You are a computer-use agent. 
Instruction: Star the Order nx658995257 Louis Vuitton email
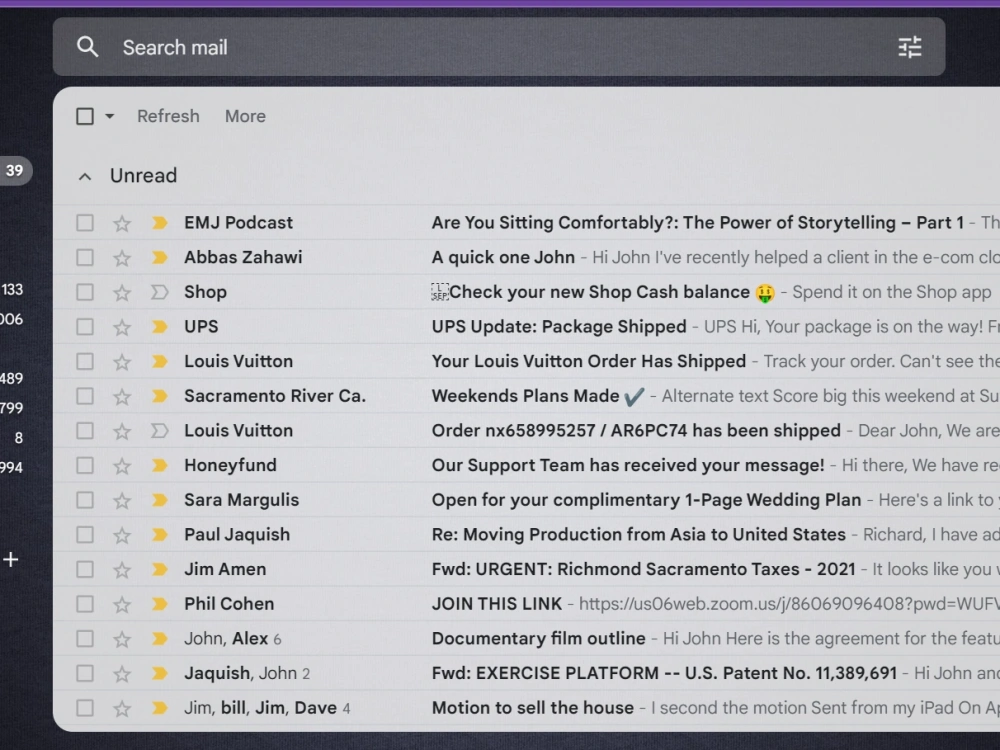coord(122,431)
